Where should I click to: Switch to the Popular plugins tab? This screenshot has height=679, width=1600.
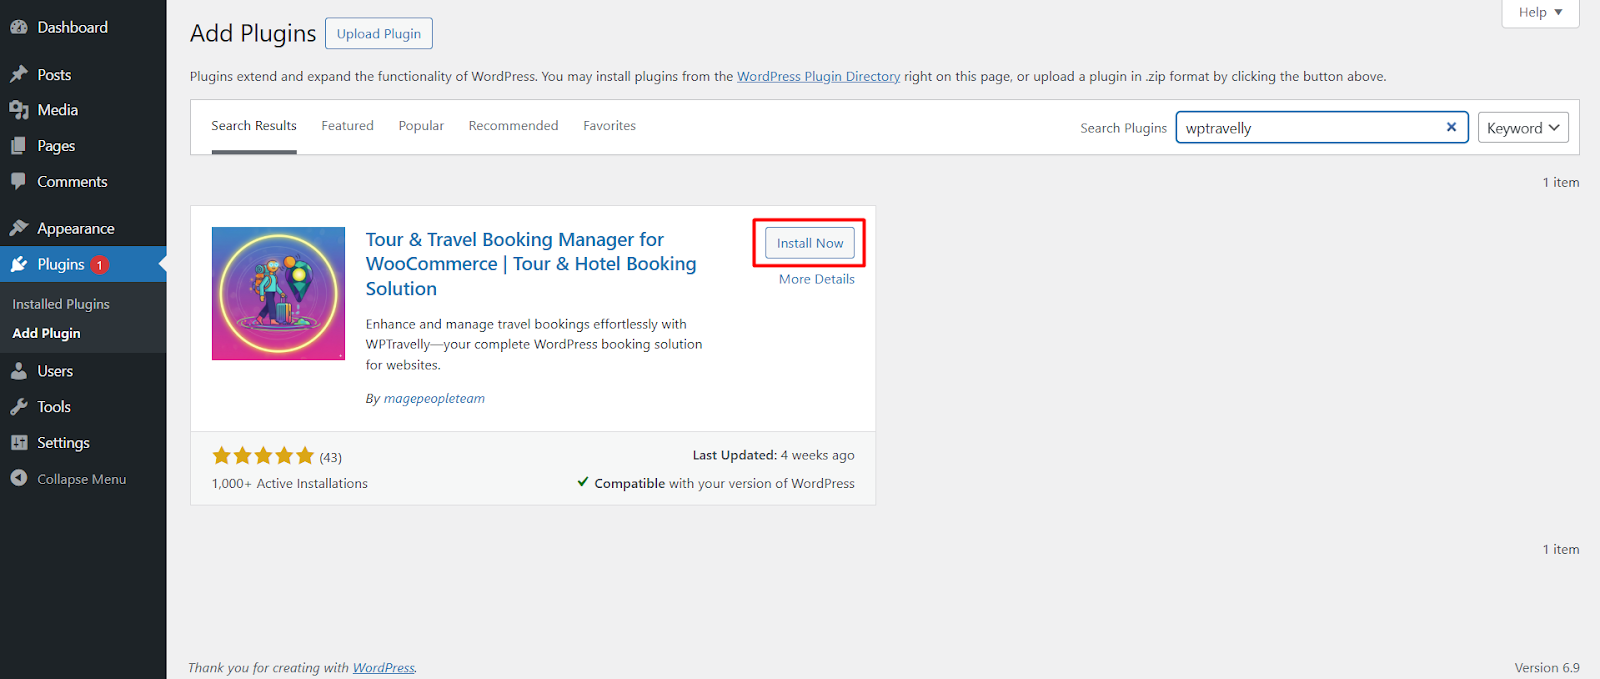click(421, 126)
